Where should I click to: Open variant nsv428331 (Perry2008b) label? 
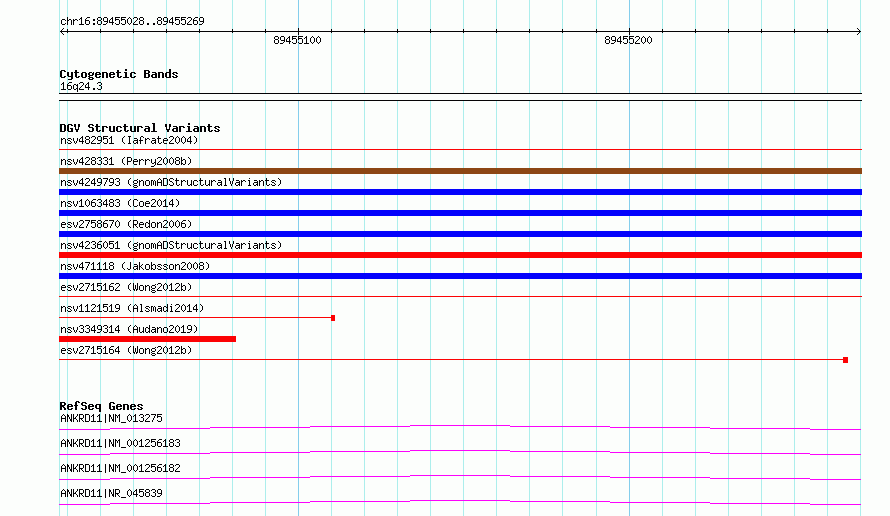(126, 161)
